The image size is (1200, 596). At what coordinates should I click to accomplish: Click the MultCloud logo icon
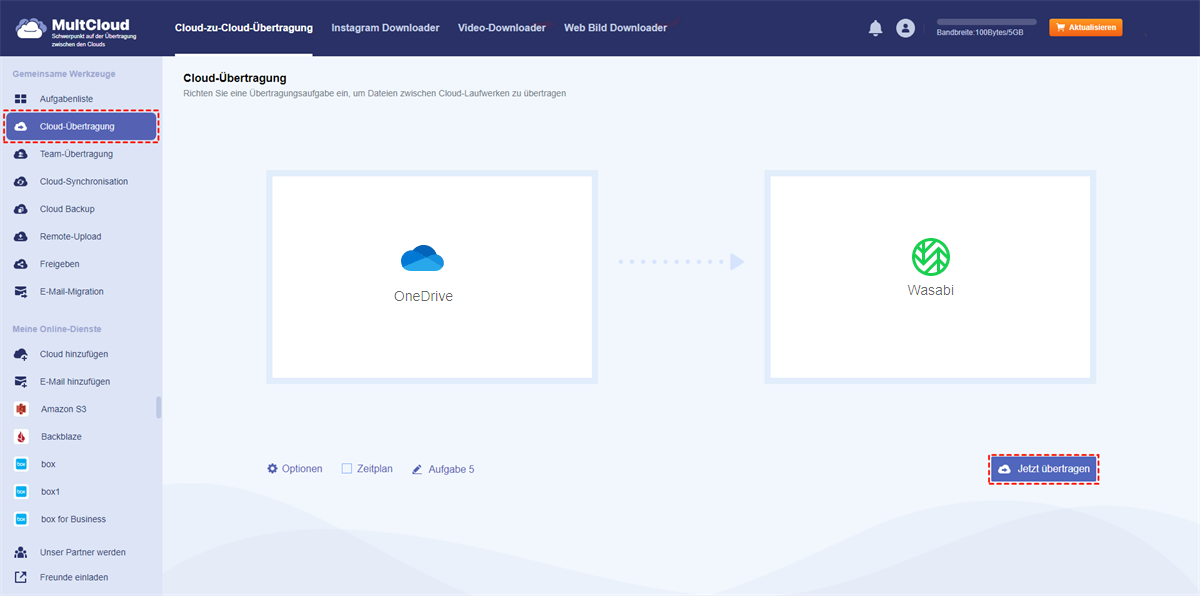coord(33,28)
